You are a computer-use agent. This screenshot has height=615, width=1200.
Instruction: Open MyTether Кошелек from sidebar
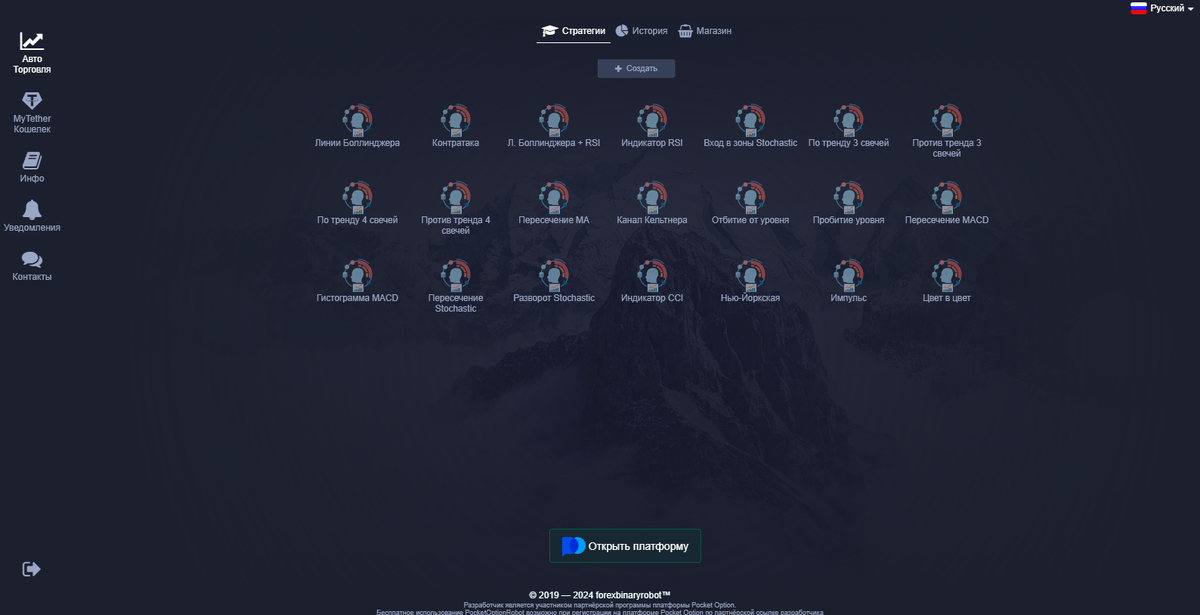tap(32, 113)
